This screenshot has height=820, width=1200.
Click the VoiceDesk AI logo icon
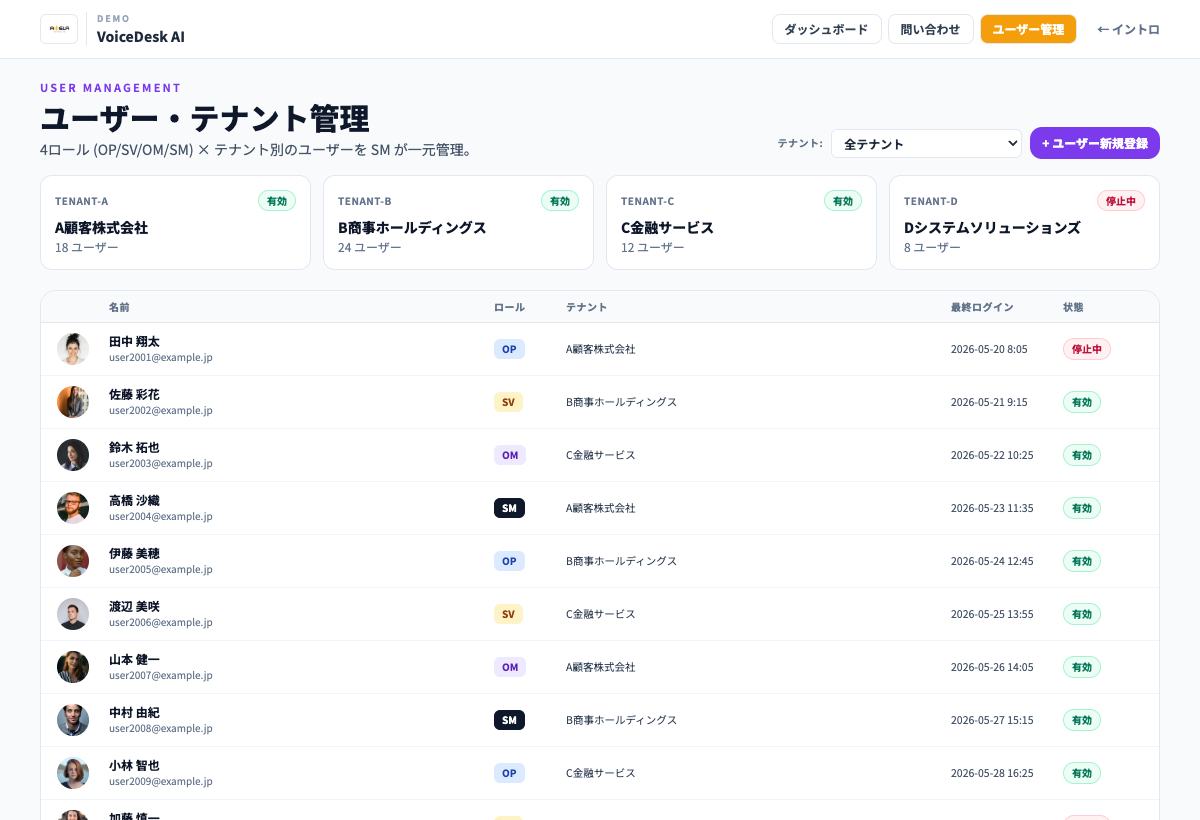59,29
